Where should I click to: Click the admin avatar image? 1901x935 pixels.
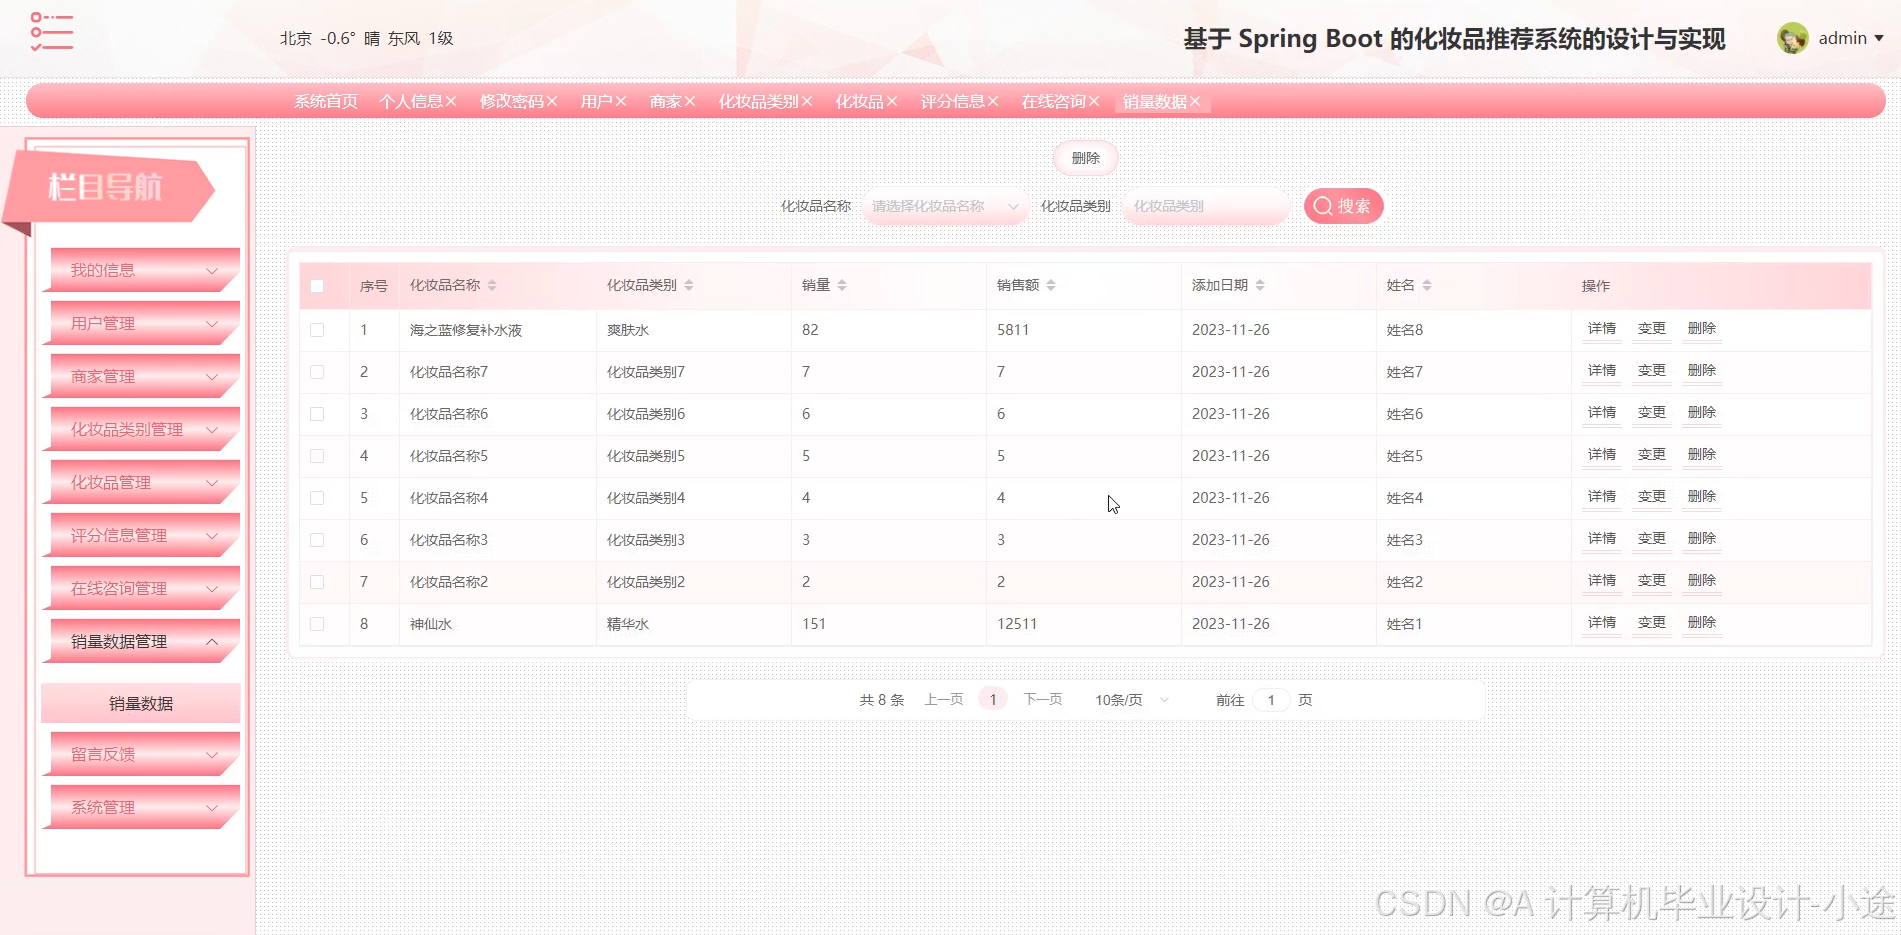point(1792,38)
